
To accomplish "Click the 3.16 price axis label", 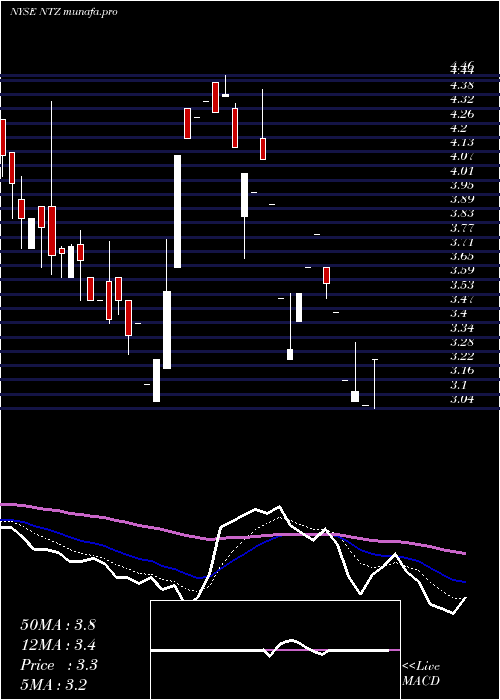I will (462, 371).
